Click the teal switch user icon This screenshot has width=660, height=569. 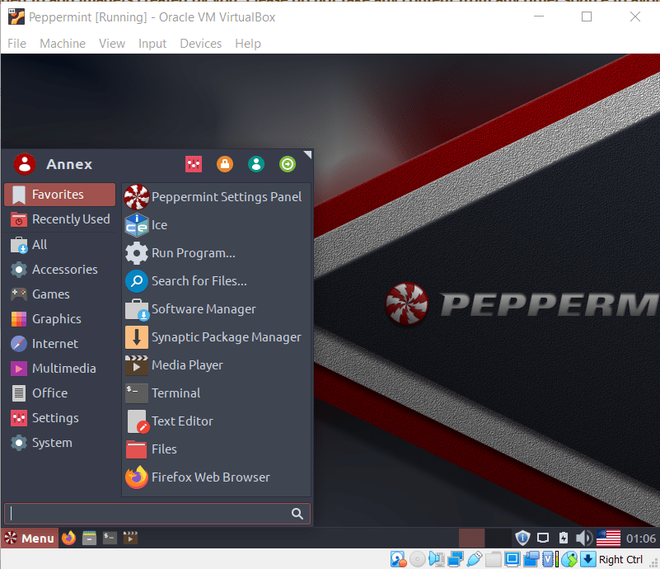(256, 164)
